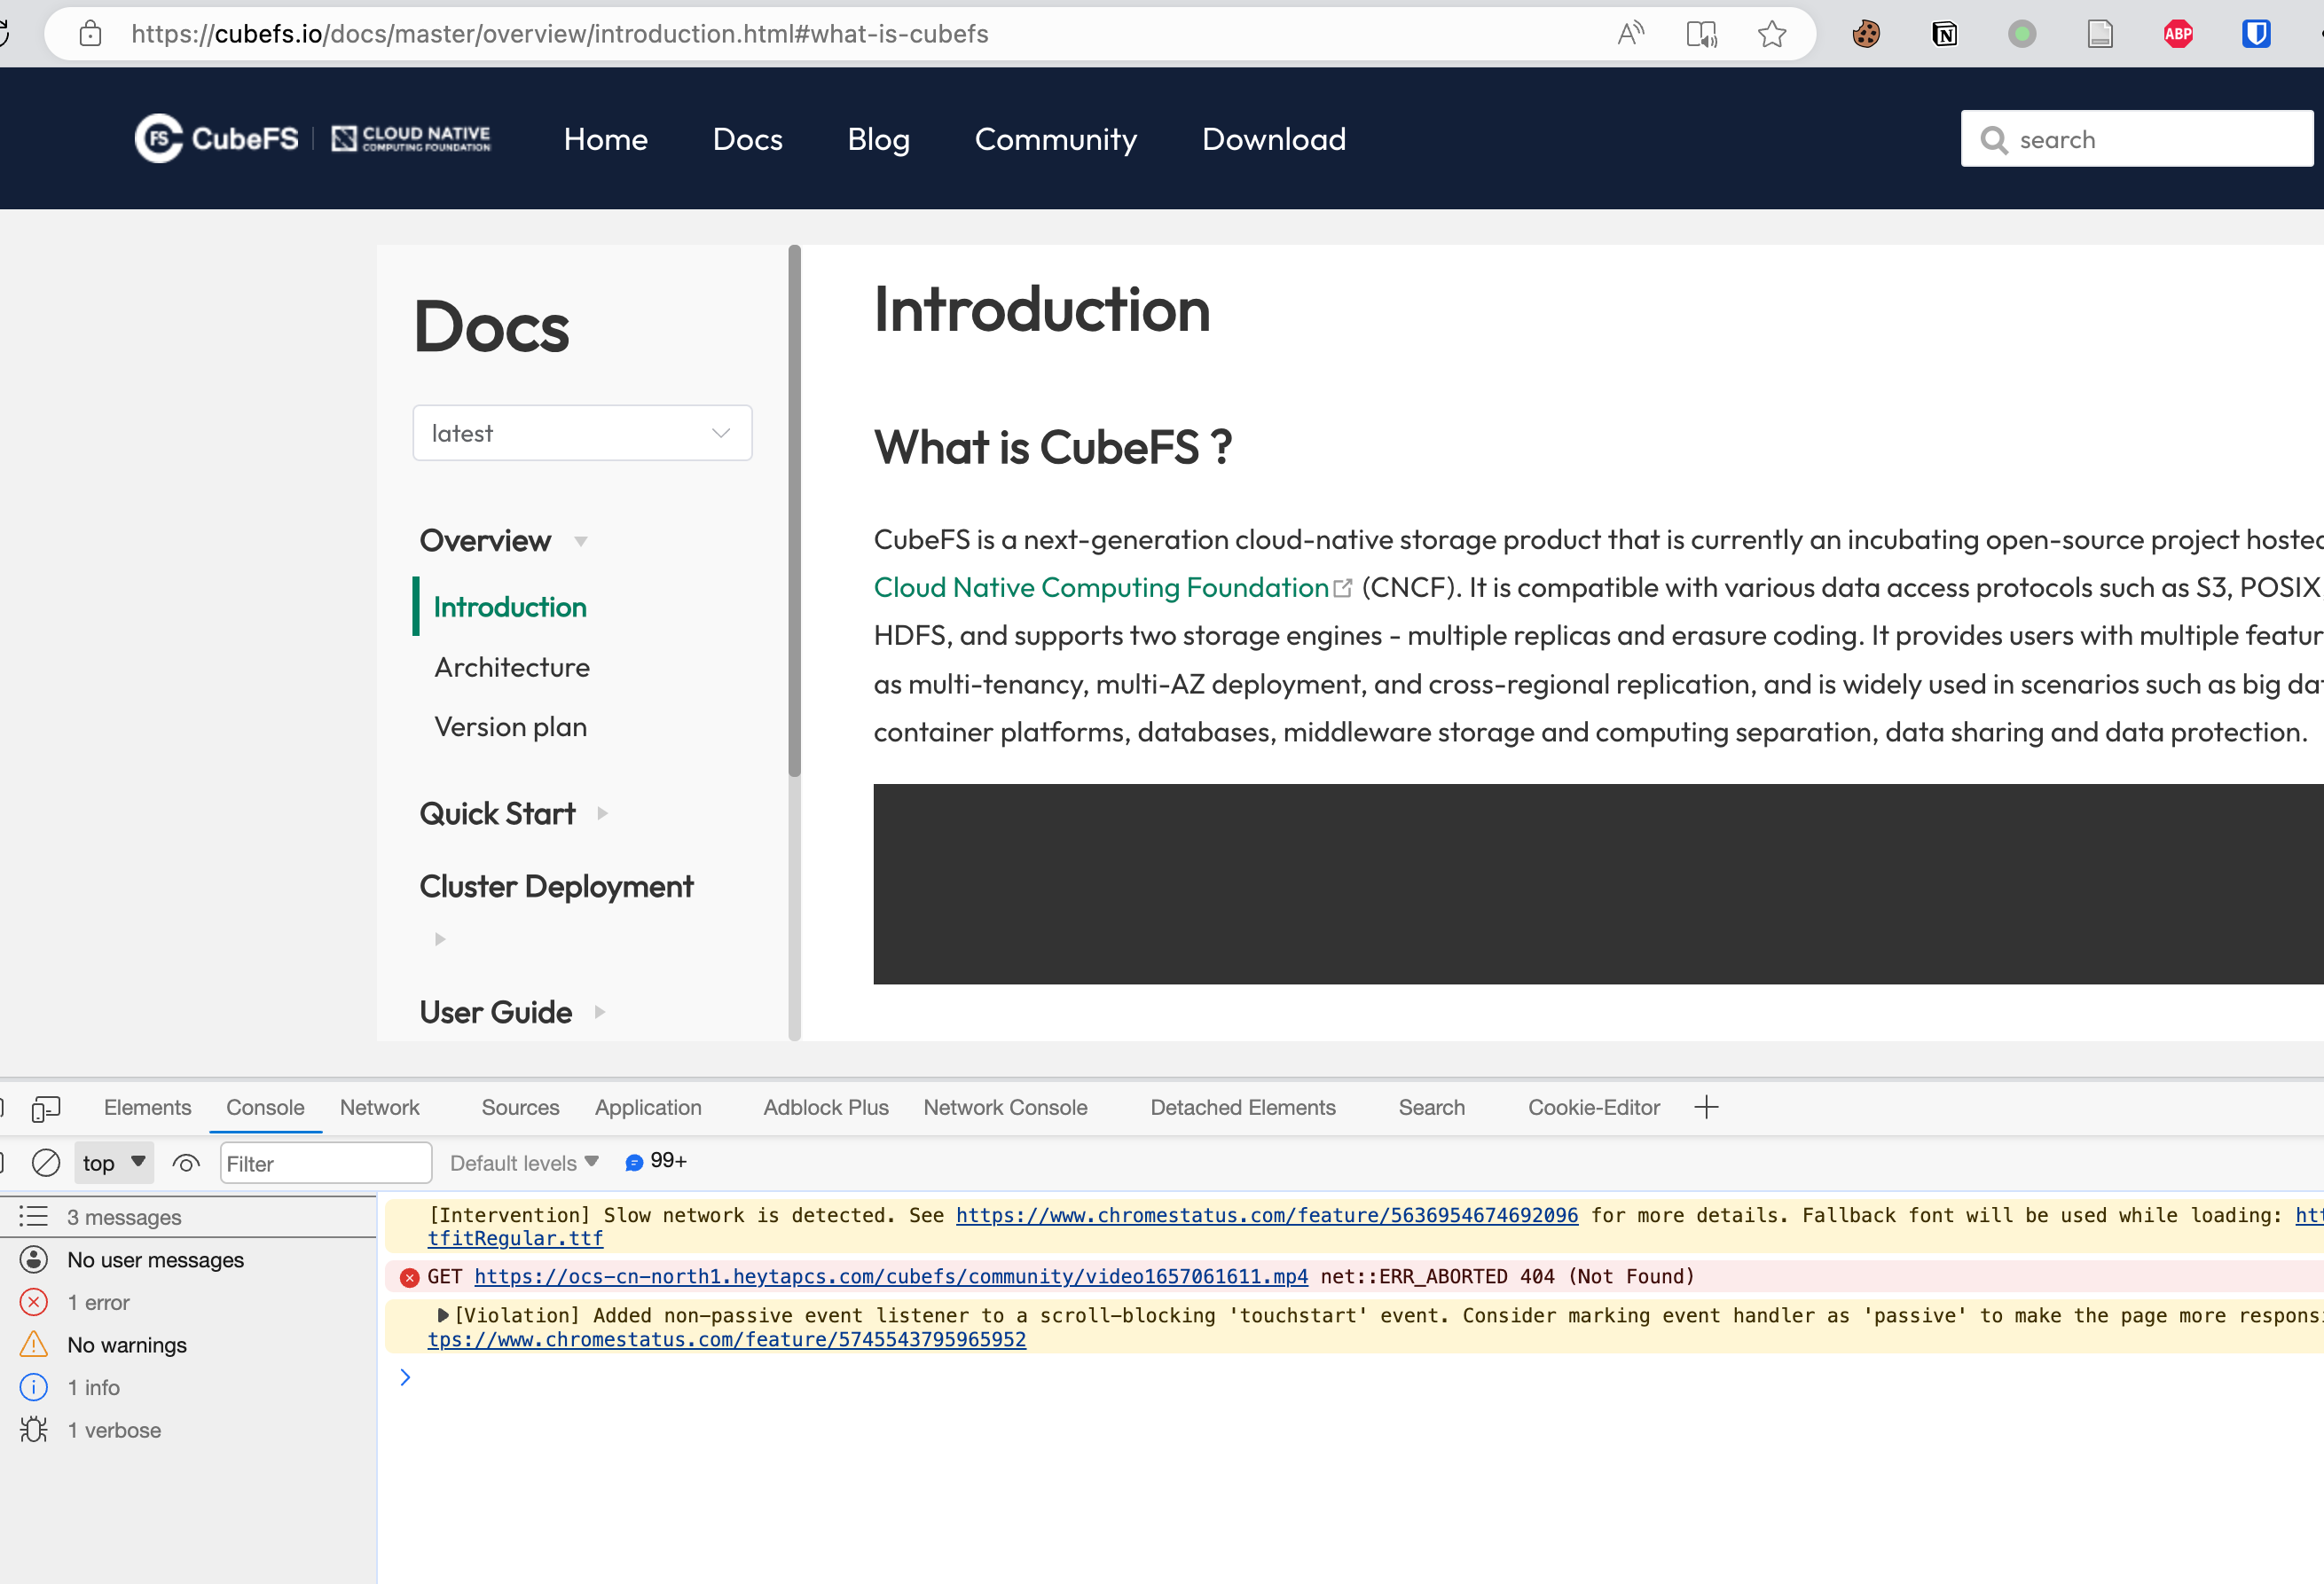Click the Notion extension icon
Screen dimensions: 2324x1584
(x=1944, y=33)
